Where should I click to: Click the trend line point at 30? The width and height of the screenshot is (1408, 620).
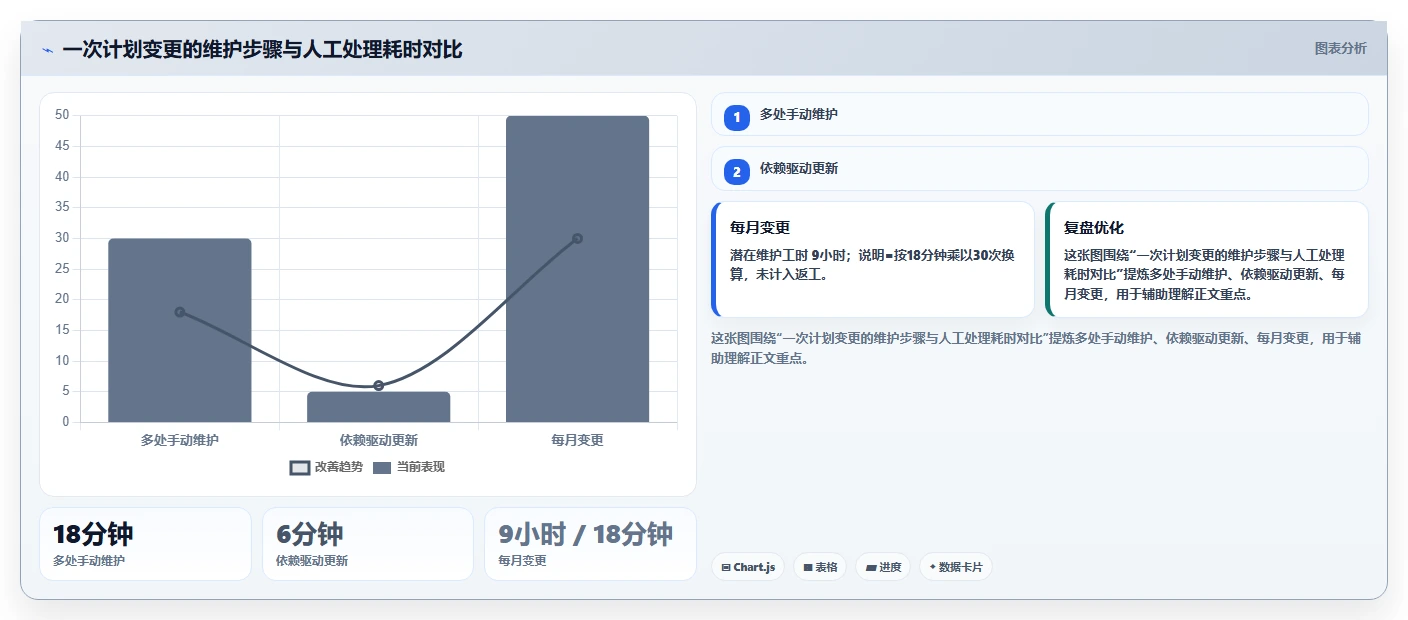pyautogui.click(x=577, y=238)
